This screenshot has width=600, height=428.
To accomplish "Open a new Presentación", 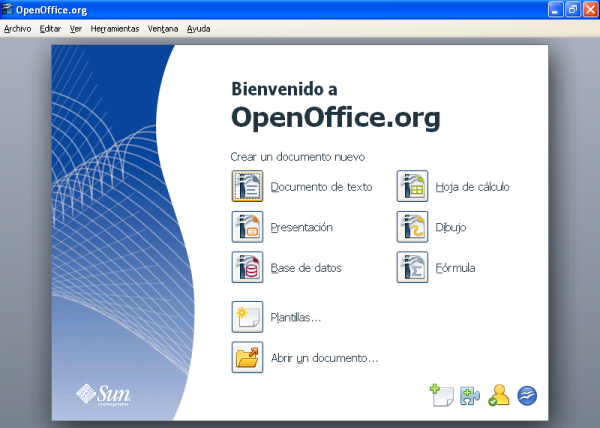I will [247, 227].
